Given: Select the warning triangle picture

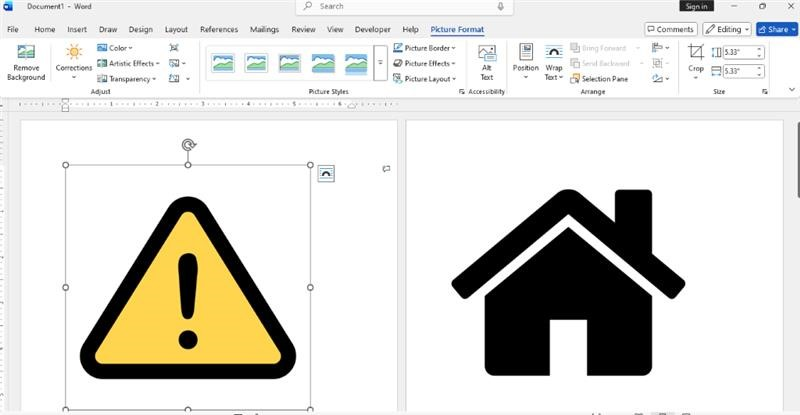Looking at the screenshot, I should point(188,288).
